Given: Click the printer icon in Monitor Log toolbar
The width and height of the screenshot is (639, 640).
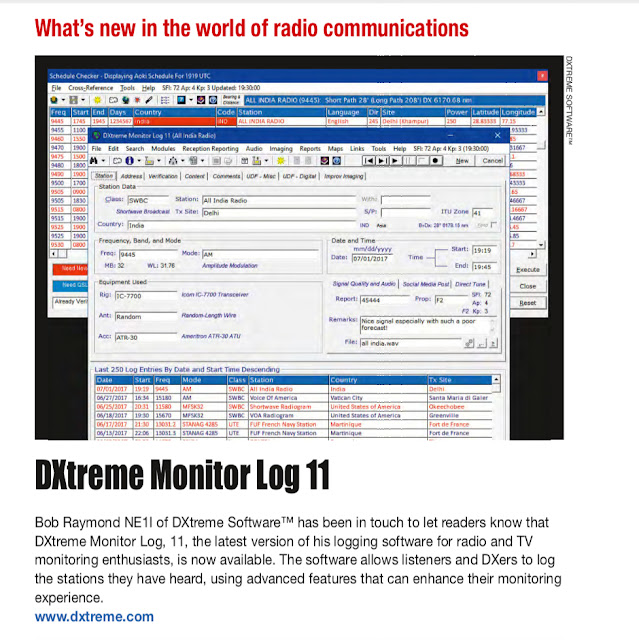Looking at the screenshot, I should (x=228, y=161).
